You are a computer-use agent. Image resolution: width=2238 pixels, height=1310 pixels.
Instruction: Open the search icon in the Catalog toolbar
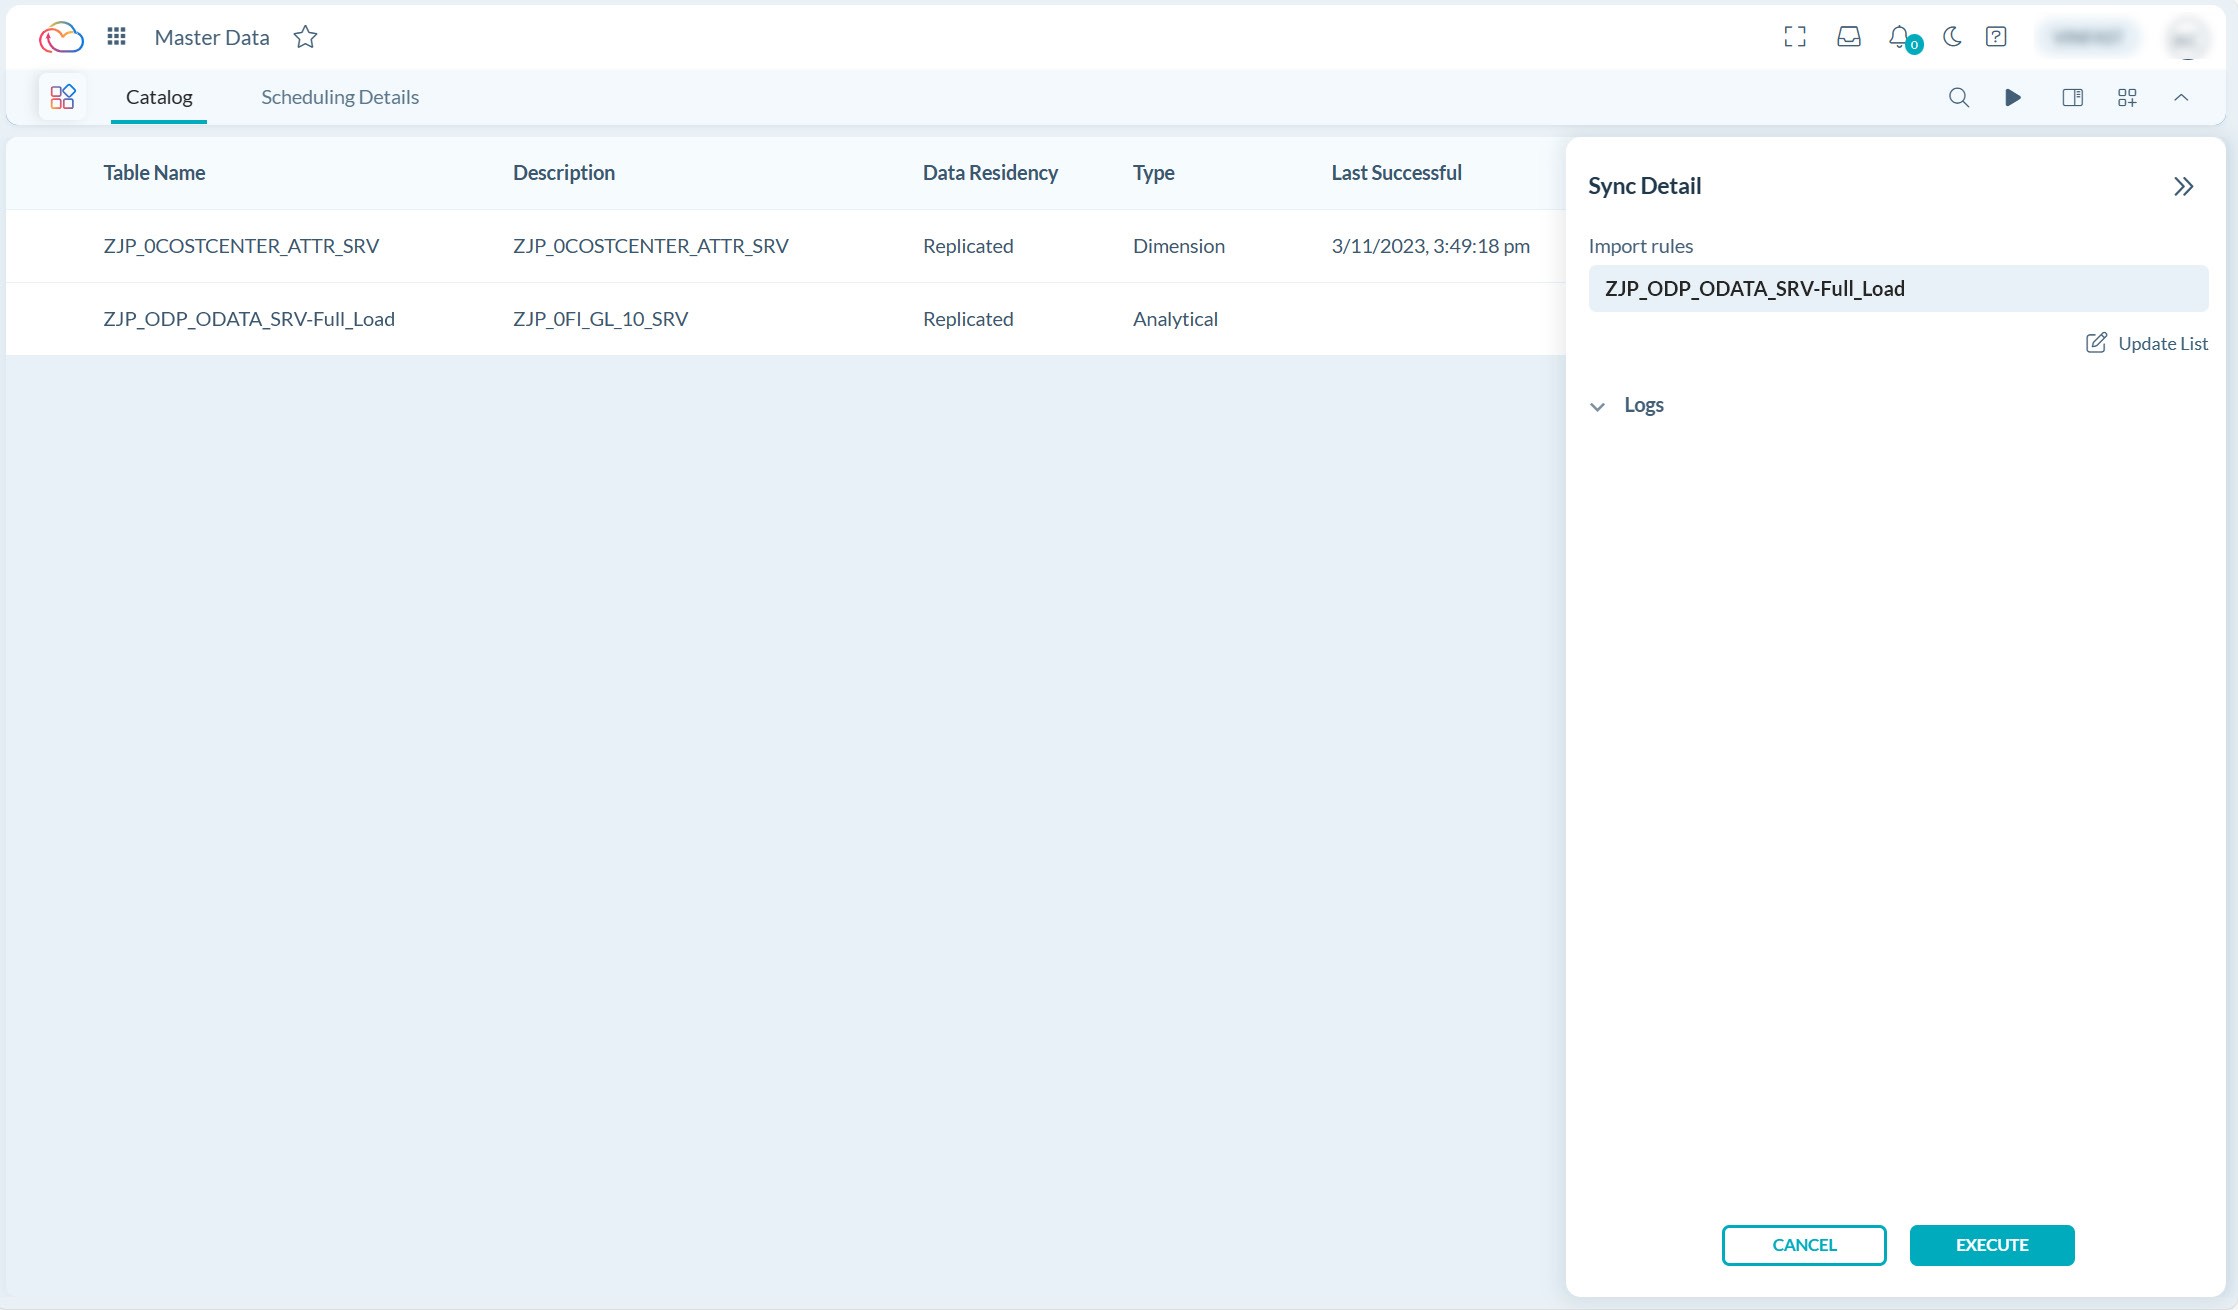pyautogui.click(x=1959, y=97)
